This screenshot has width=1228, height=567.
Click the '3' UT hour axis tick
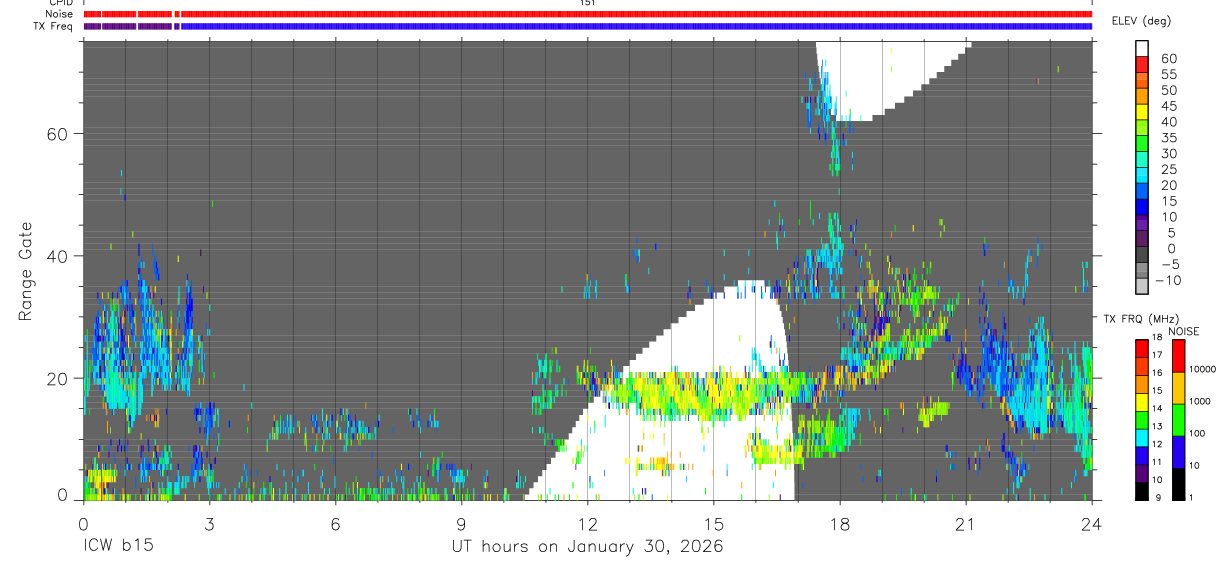[209, 523]
